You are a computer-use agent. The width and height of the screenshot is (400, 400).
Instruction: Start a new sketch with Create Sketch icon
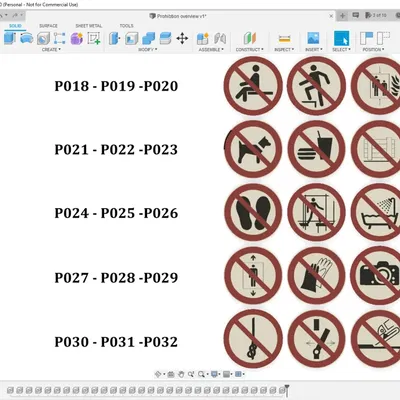click(x=94, y=38)
